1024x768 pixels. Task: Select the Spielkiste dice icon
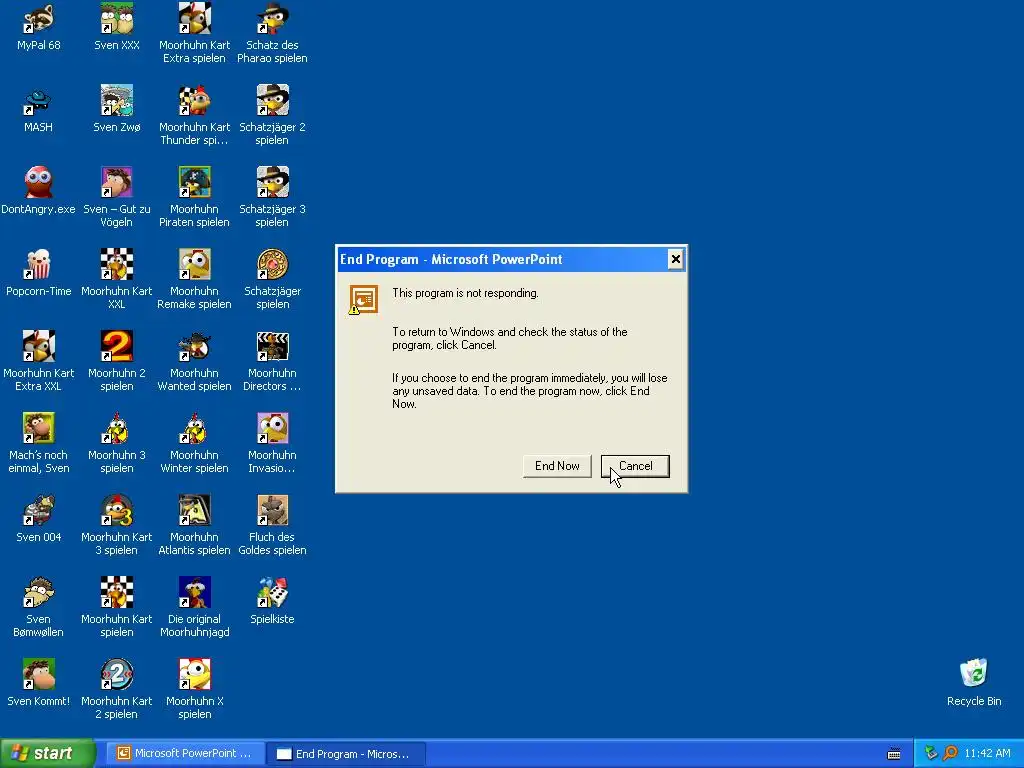(x=272, y=592)
